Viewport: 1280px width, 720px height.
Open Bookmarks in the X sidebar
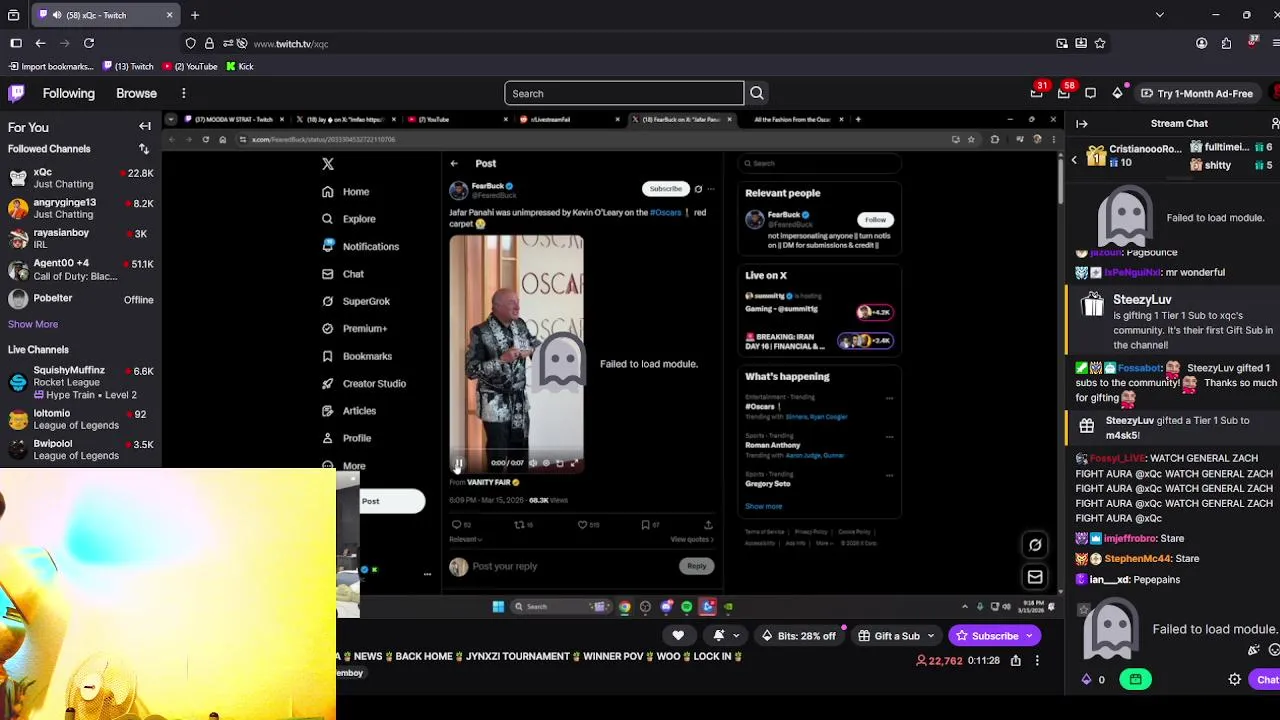coord(357,356)
